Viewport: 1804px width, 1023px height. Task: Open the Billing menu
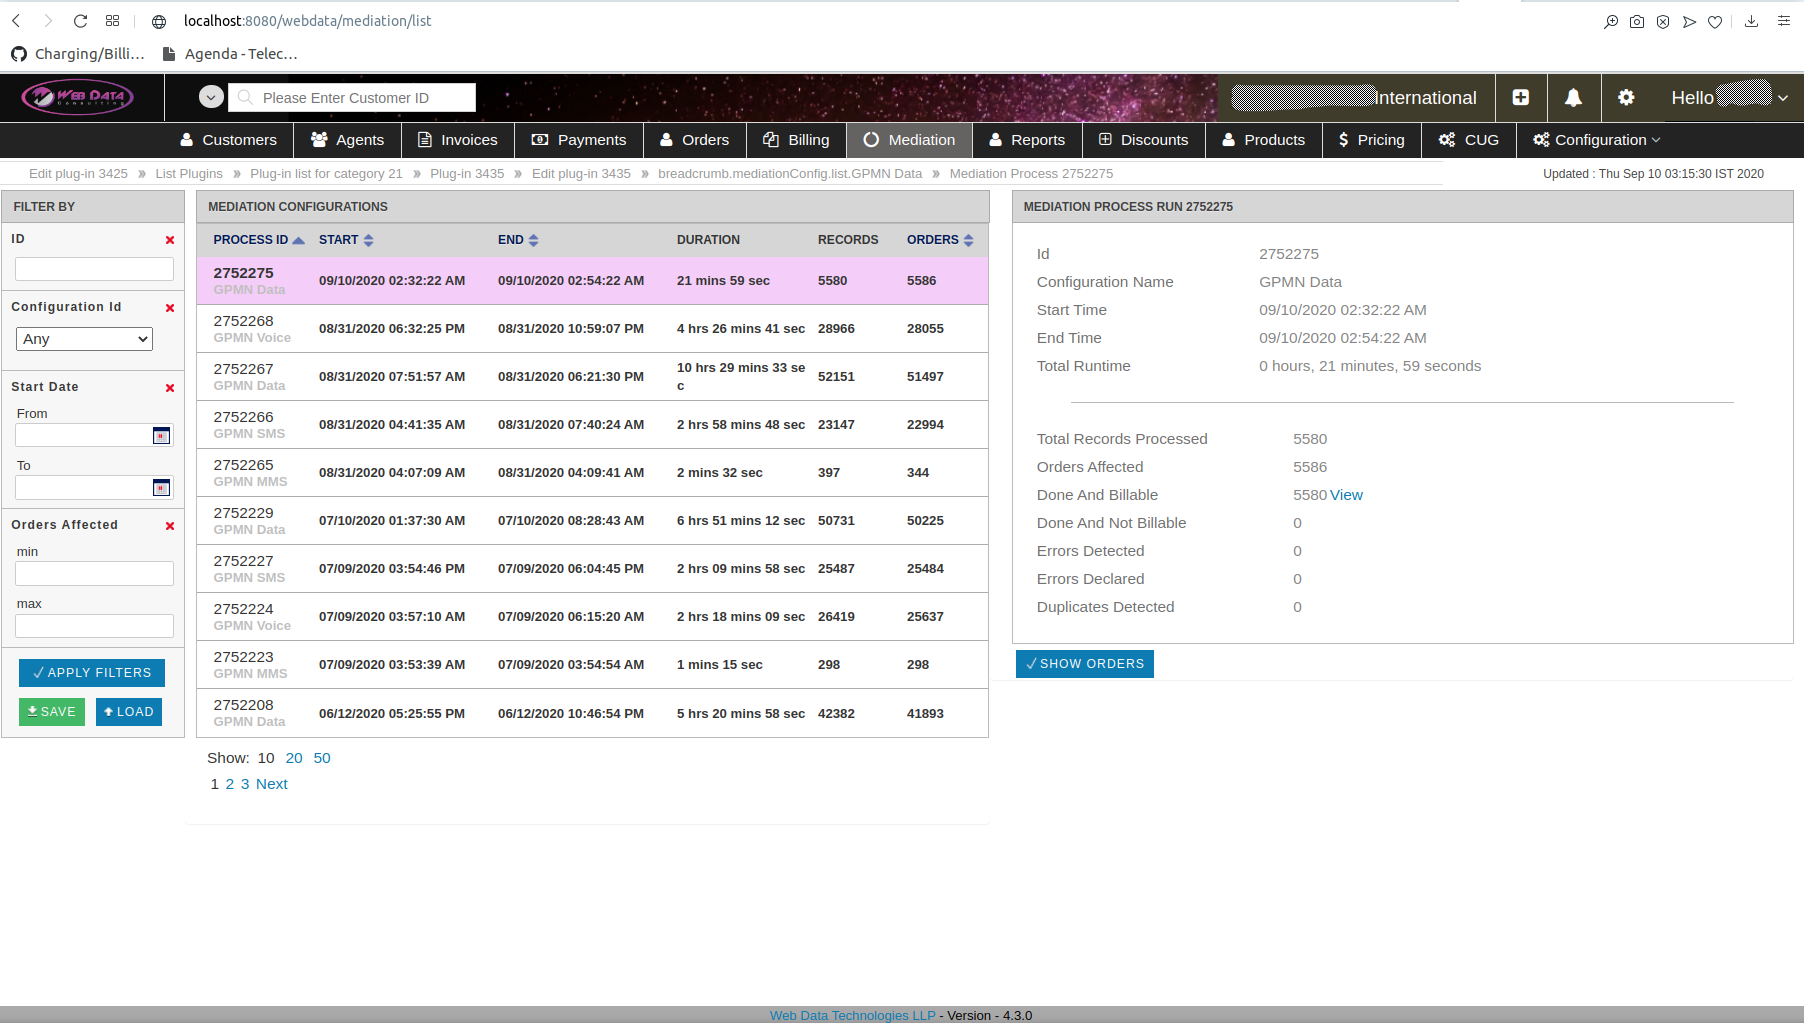click(x=796, y=140)
